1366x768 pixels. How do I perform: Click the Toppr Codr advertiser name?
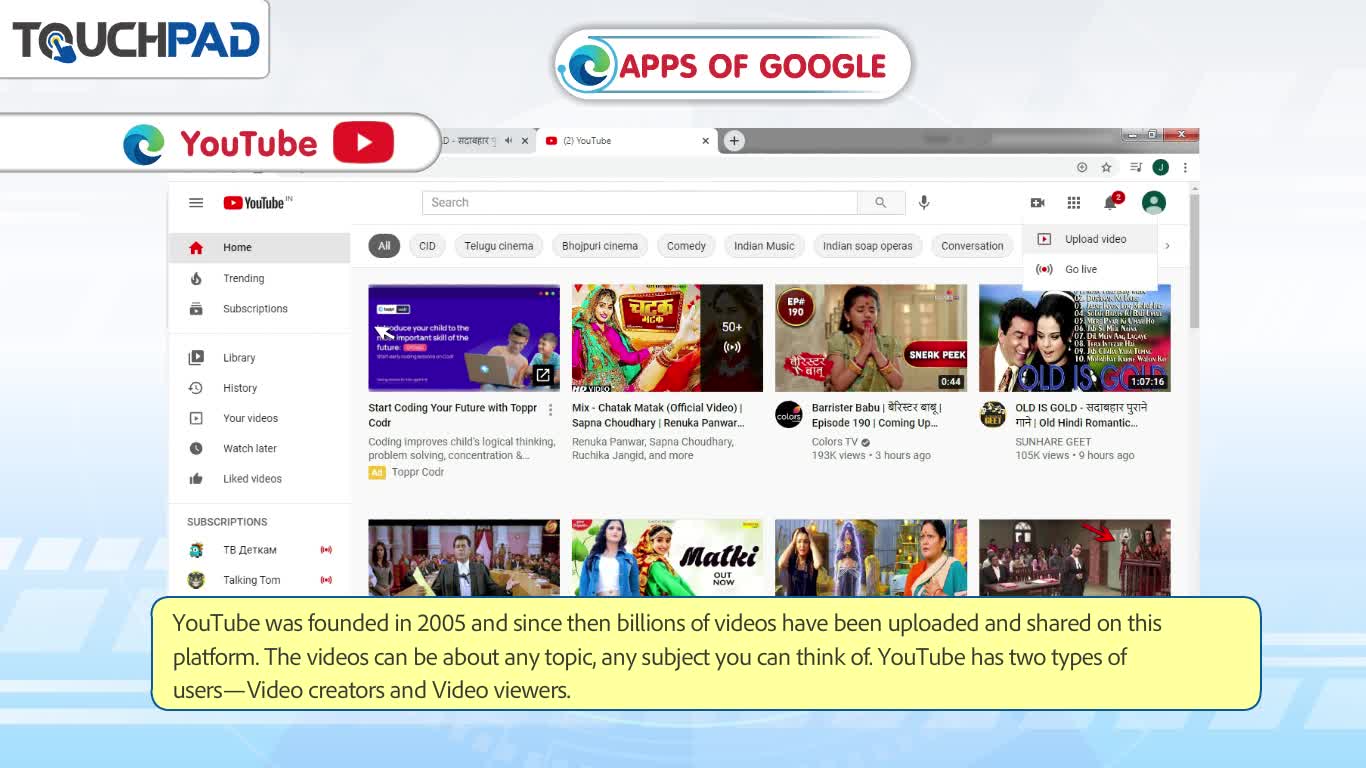click(418, 473)
